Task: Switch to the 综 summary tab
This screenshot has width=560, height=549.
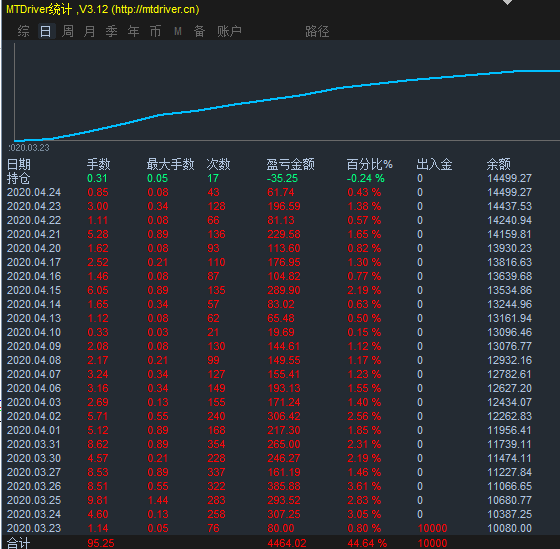Action: click(x=24, y=31)
